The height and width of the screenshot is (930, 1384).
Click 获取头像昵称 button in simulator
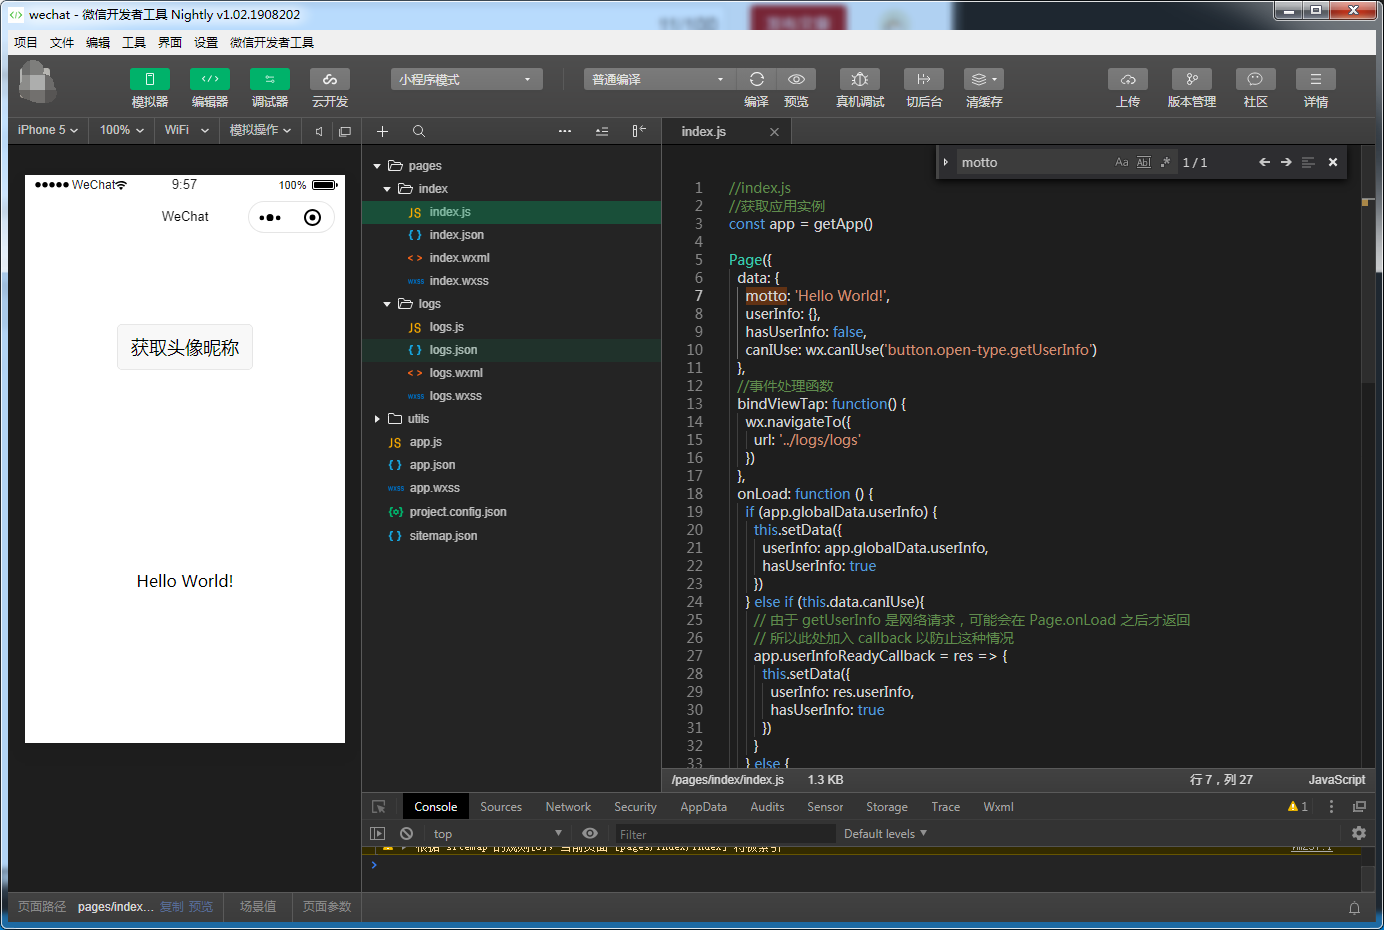click(185, 347)
